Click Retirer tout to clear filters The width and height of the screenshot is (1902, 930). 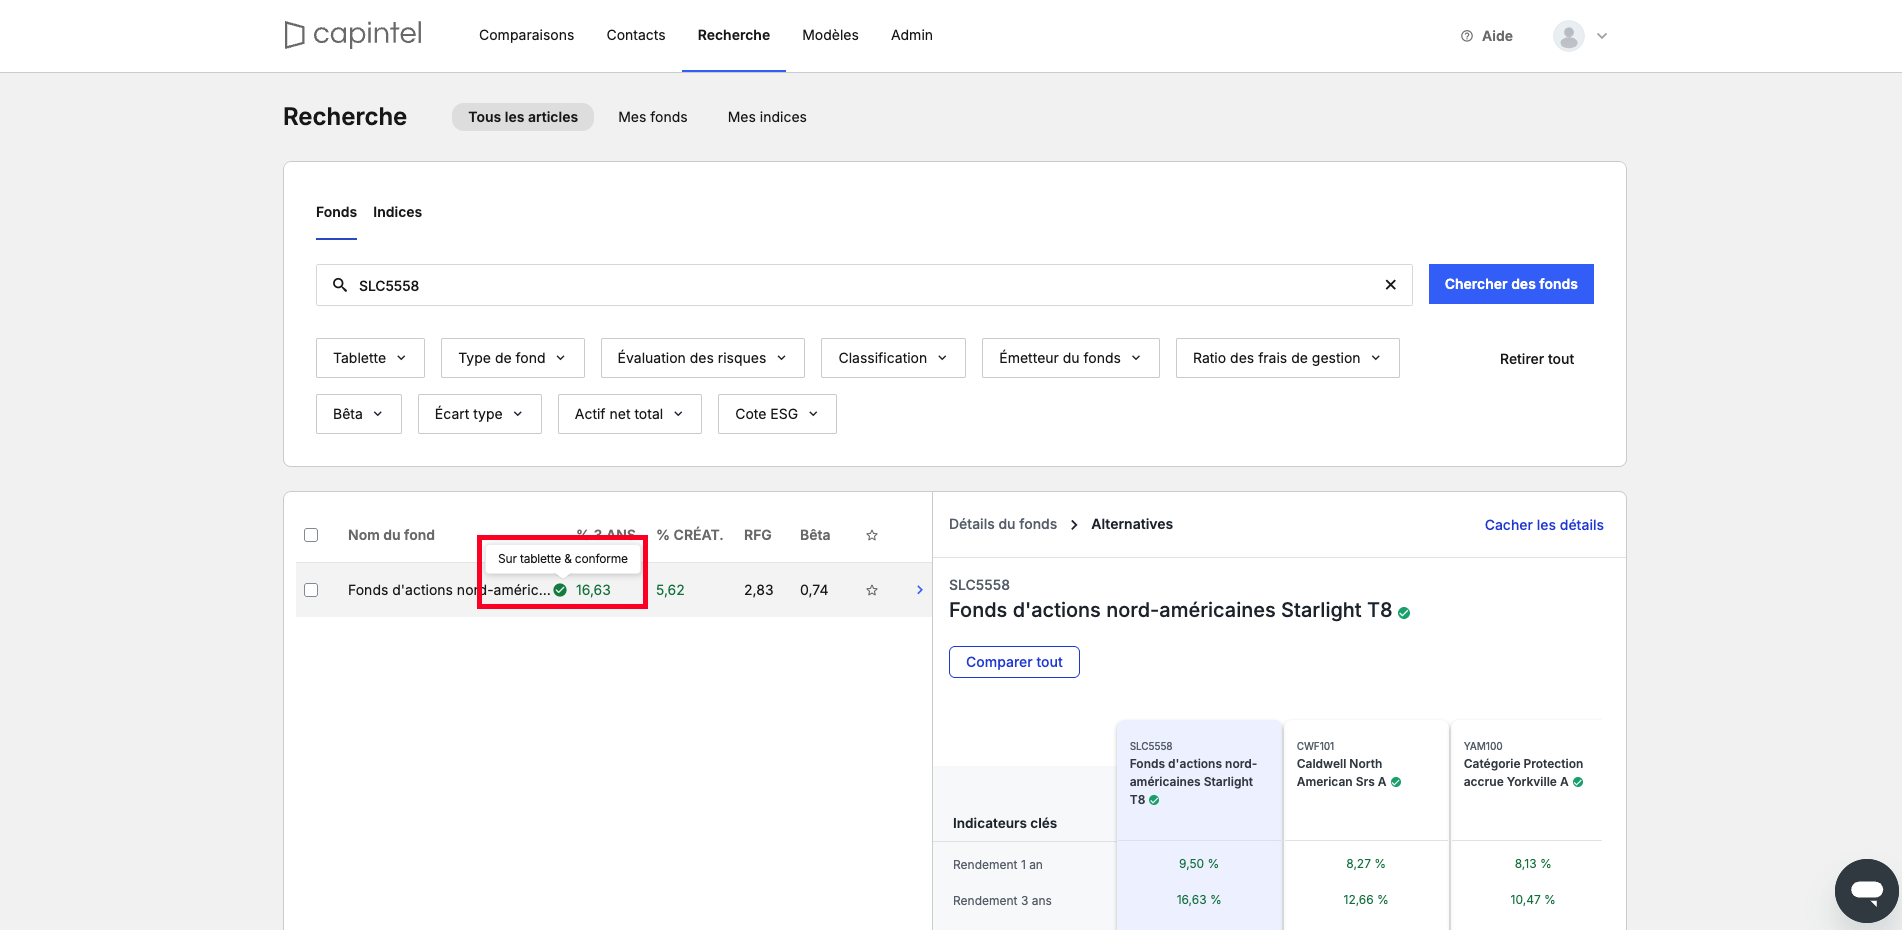pyautogui.click(x=1537, y=359)
